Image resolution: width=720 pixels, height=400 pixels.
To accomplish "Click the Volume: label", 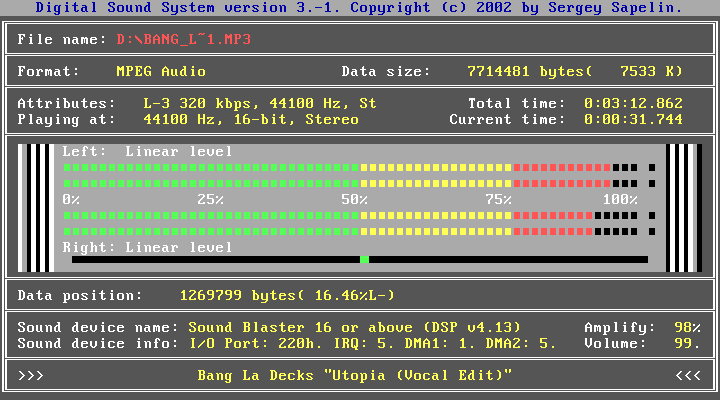I will tap(615, 344).
